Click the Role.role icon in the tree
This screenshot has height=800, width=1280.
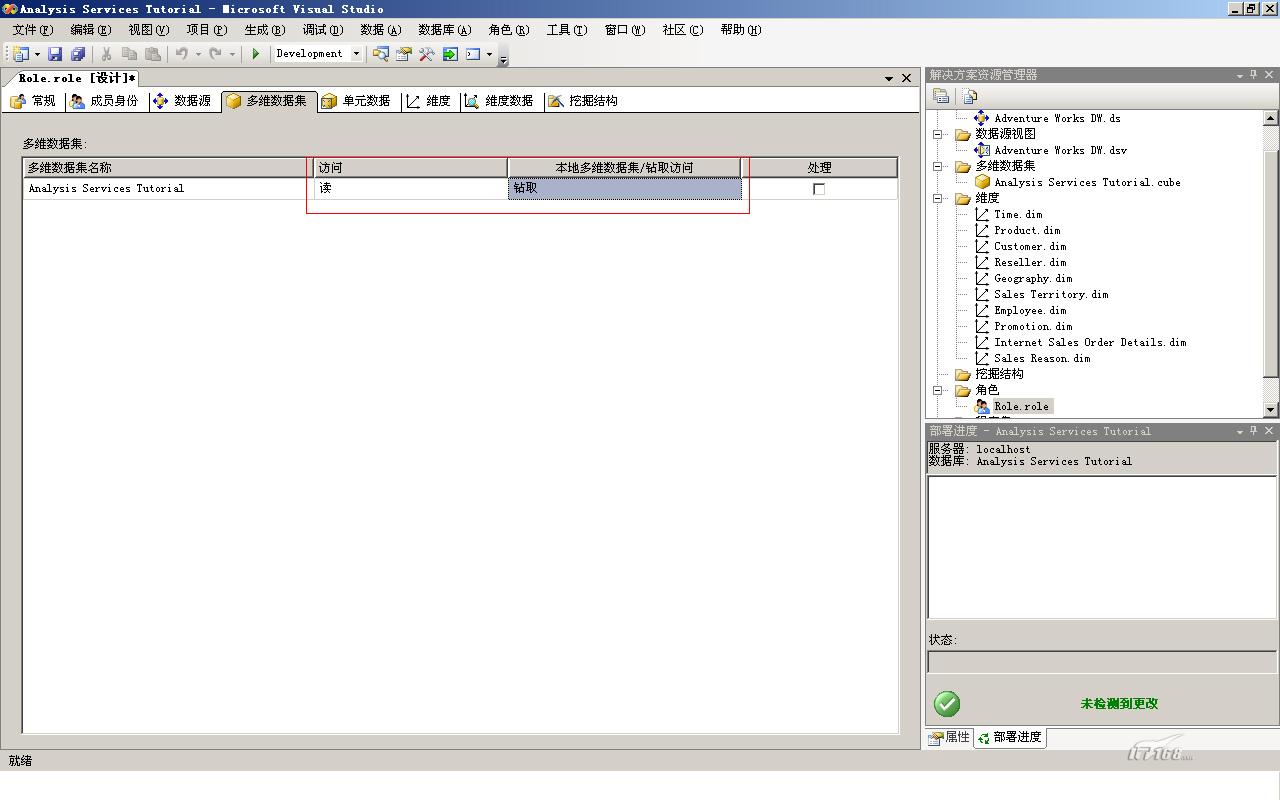point(982,406)
